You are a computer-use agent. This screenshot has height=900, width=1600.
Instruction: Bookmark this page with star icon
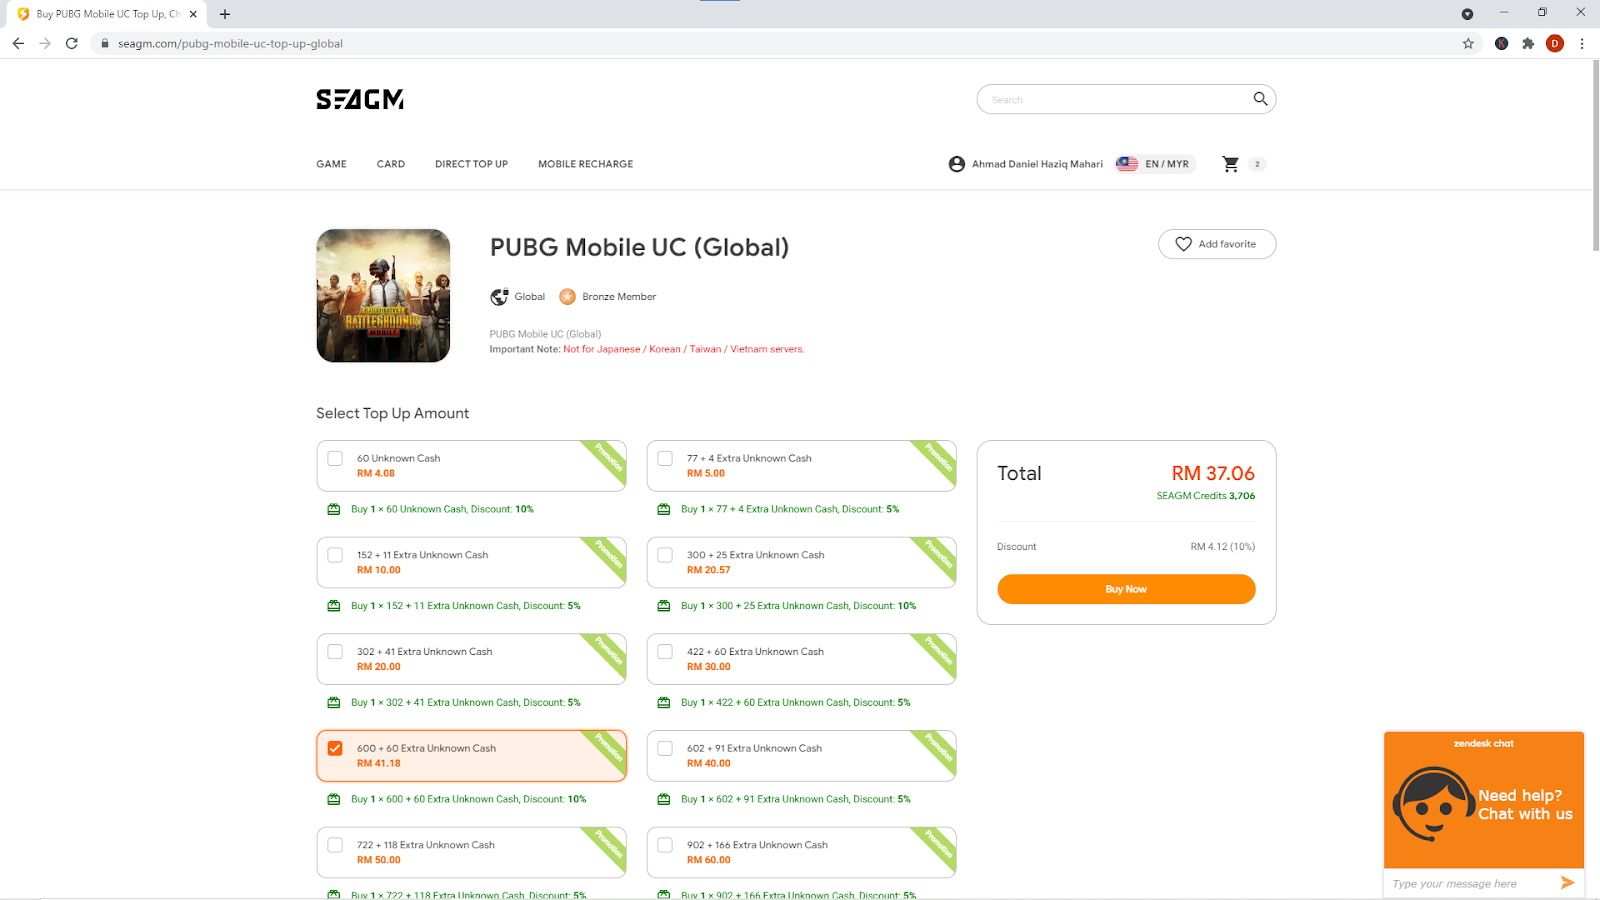(1468, 43)
